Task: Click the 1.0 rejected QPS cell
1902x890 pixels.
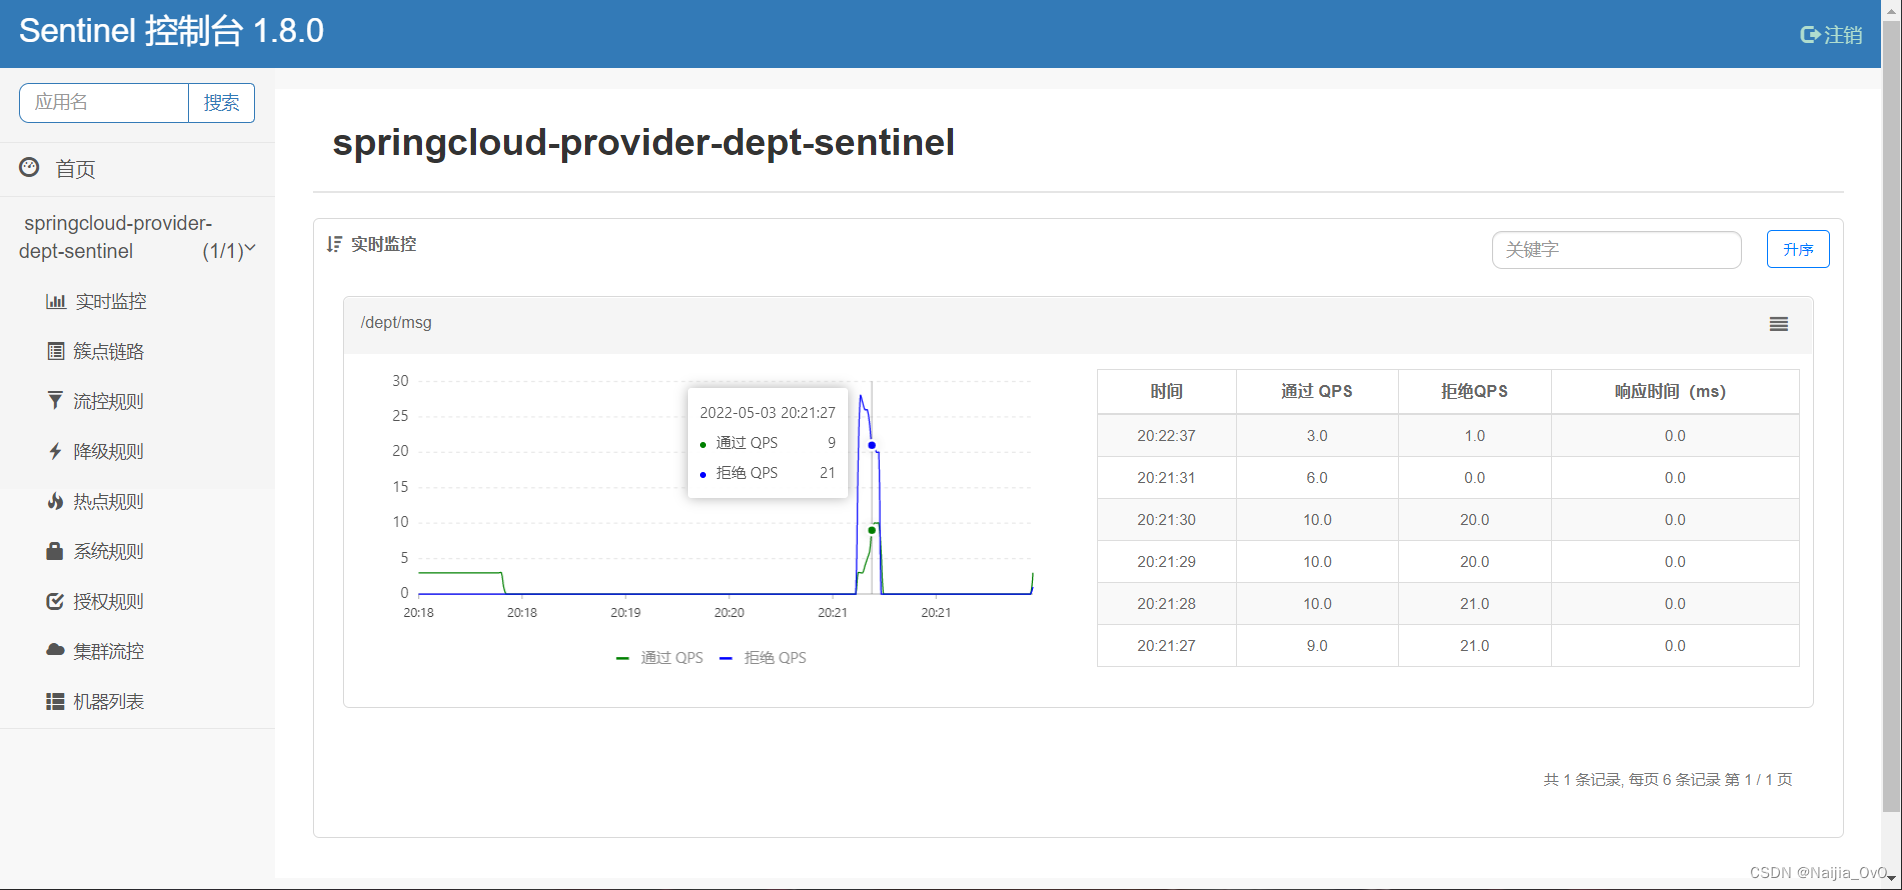Action: (x=1474, y=436)
